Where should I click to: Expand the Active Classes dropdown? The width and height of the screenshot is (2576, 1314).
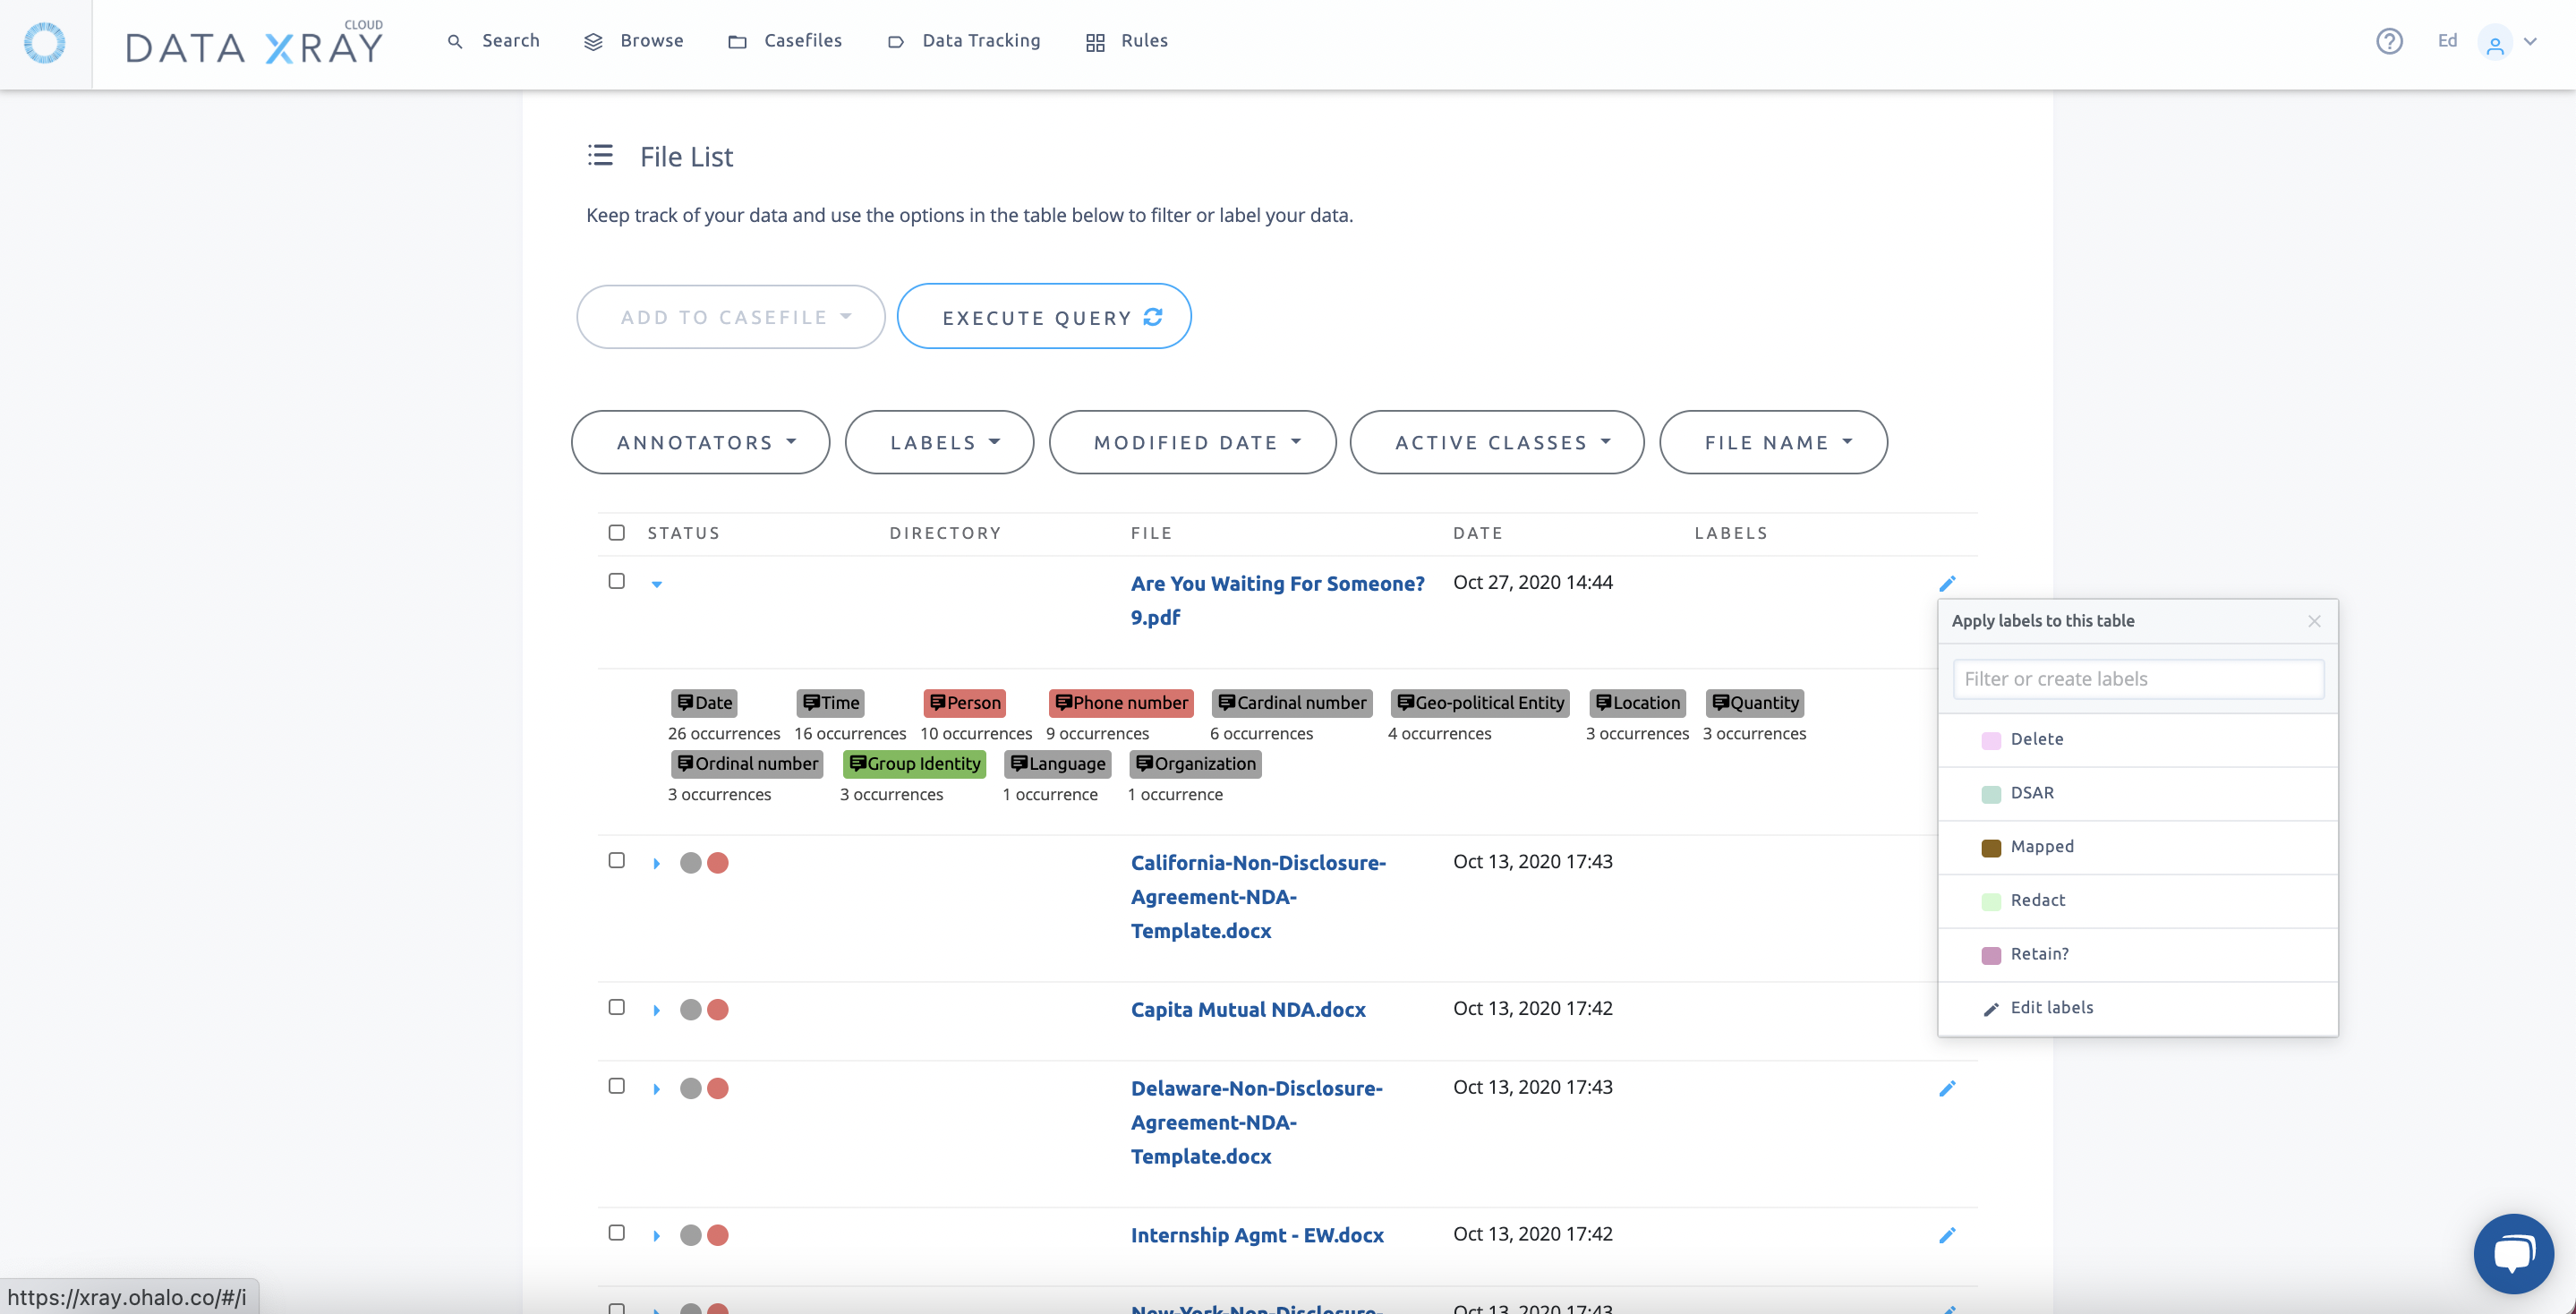coord(1496,442)
